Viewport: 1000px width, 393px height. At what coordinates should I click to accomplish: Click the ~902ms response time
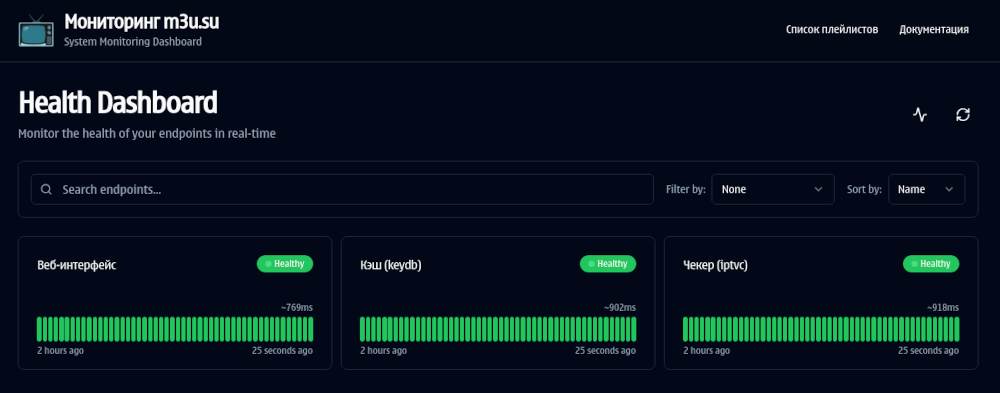(x=620, y=308)
